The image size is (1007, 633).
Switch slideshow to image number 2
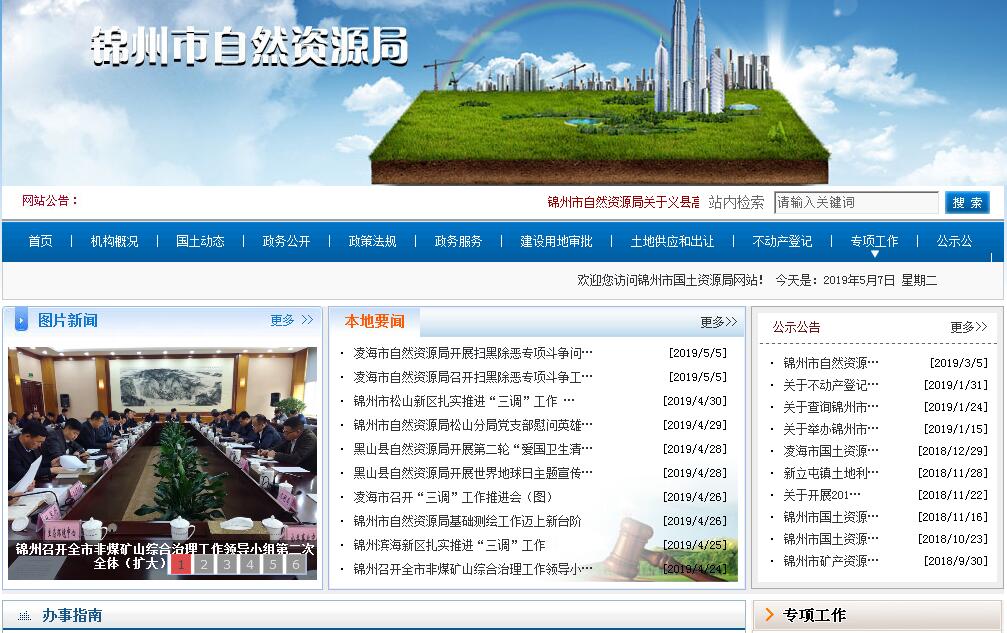pyautogui.click(x=204, y=564)
